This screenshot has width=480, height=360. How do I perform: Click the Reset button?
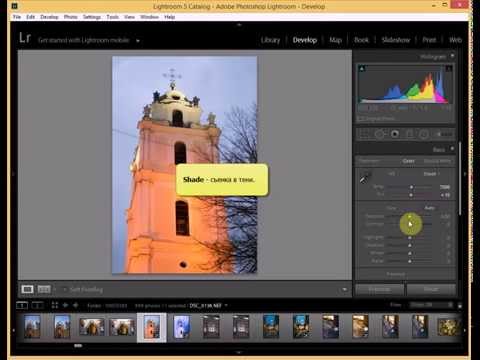(x=431, y=289)
